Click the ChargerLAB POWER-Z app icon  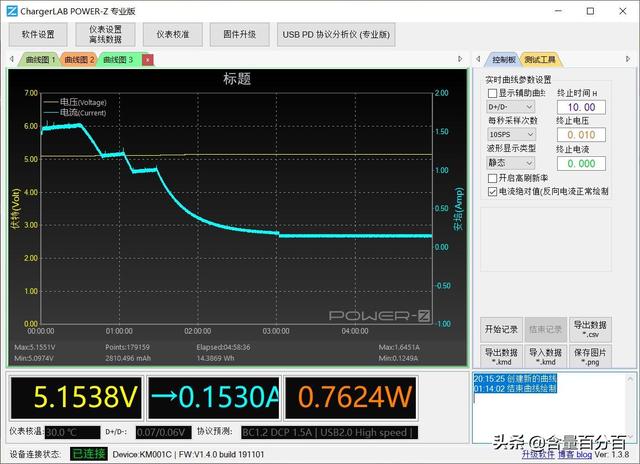(12, 11)
